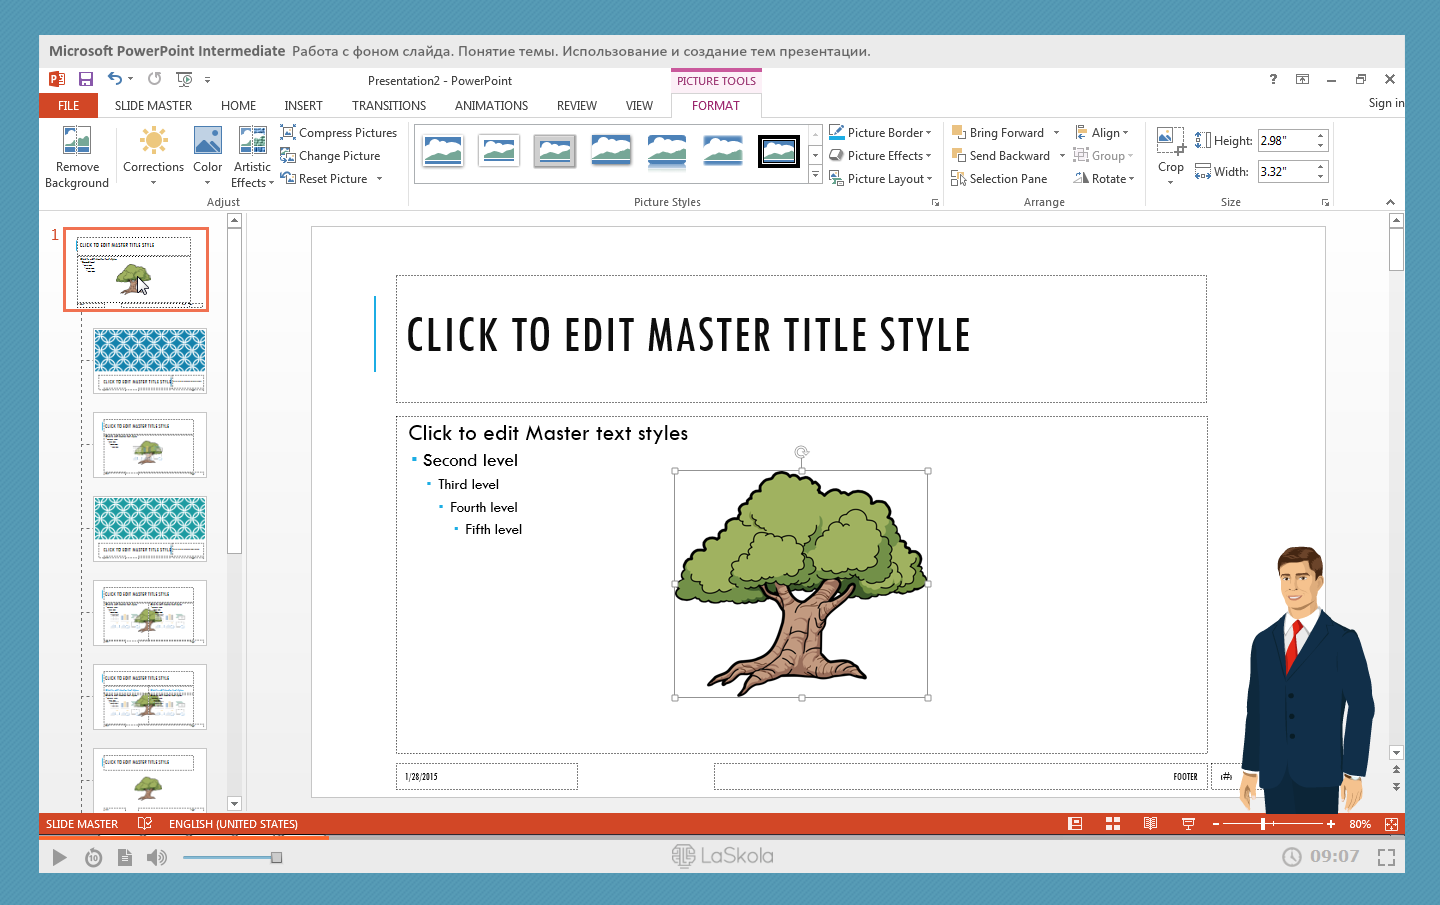
Task: Click the Crop tool icon
Action: click(1170, 141)
